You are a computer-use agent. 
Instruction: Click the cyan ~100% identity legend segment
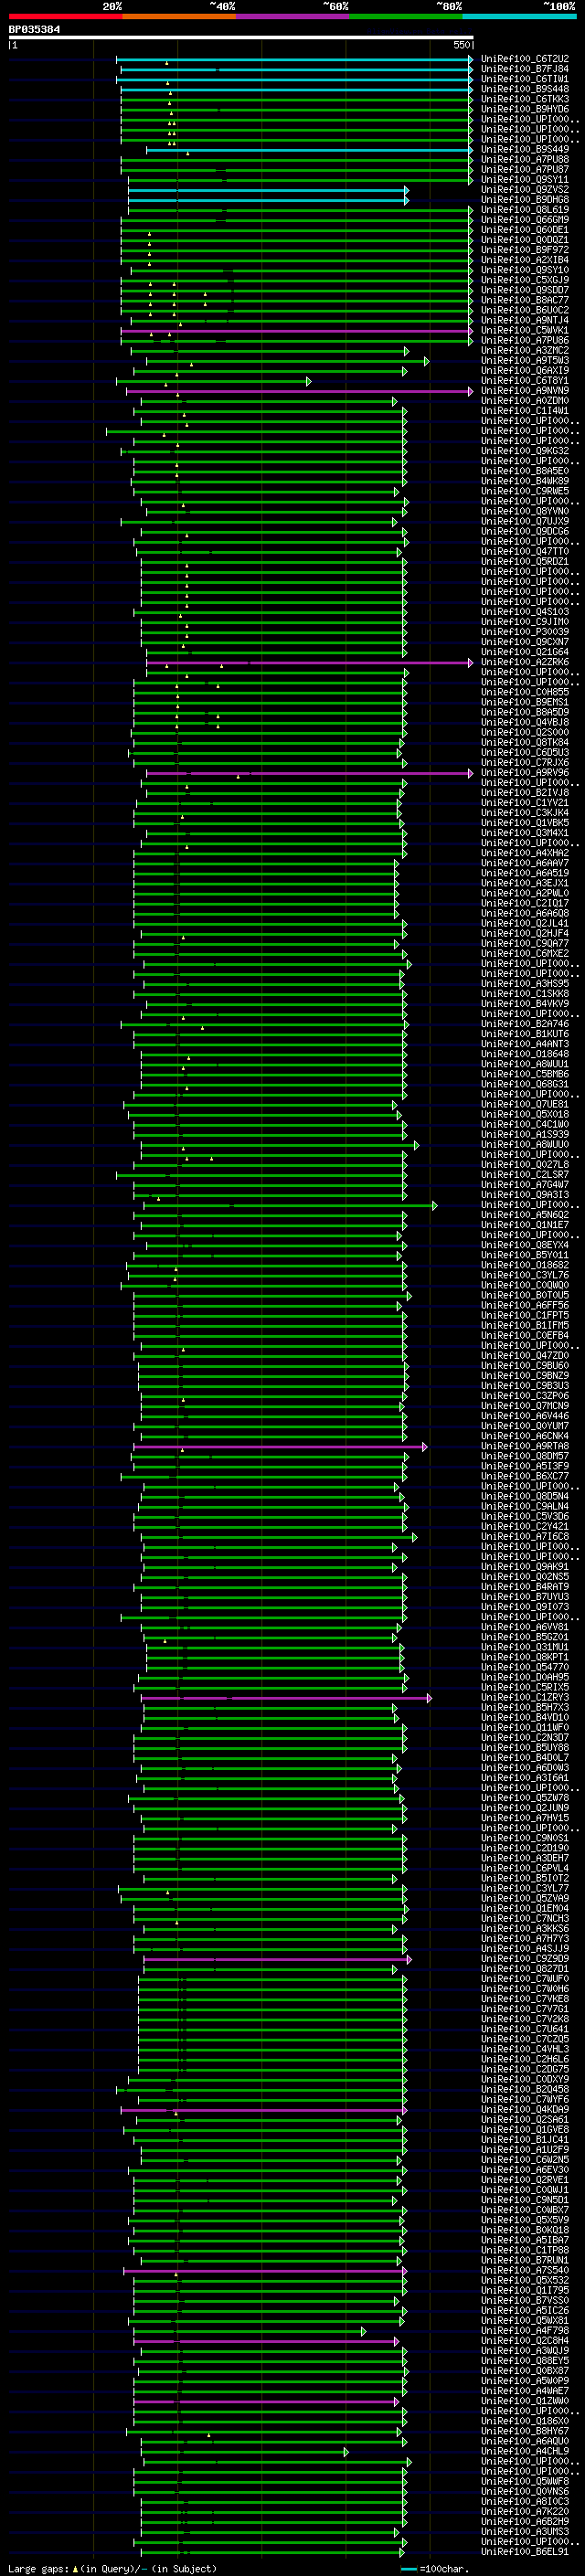[519, 16]
